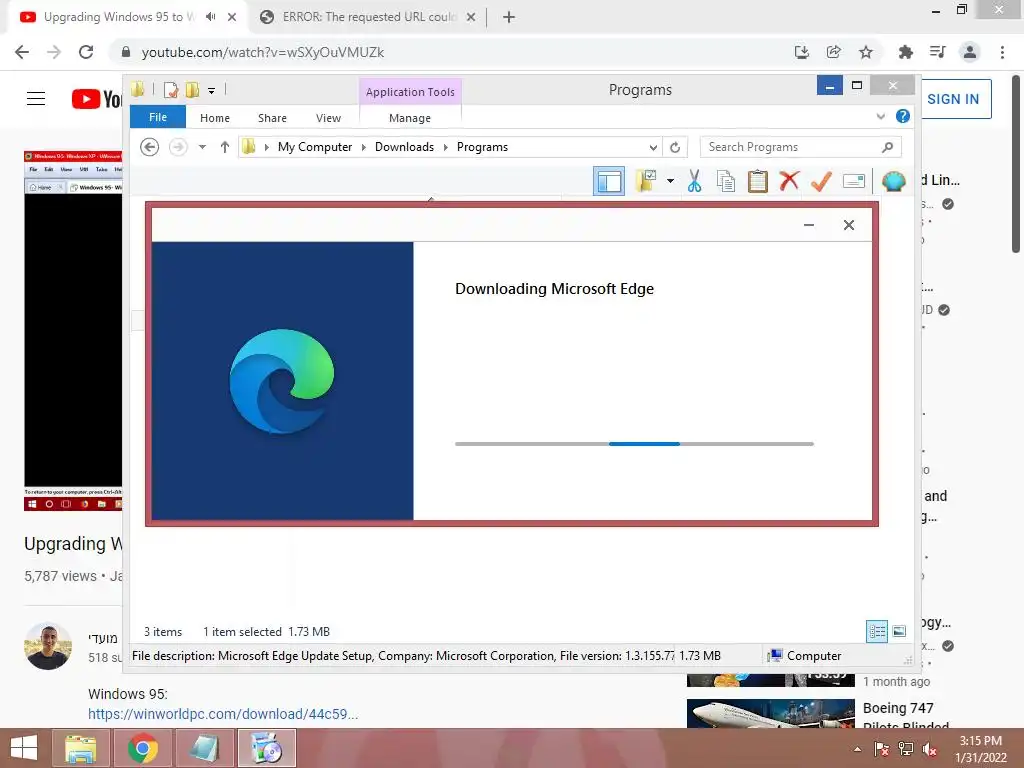Open Explorer Help question mark icon

(x=903, y=116)
